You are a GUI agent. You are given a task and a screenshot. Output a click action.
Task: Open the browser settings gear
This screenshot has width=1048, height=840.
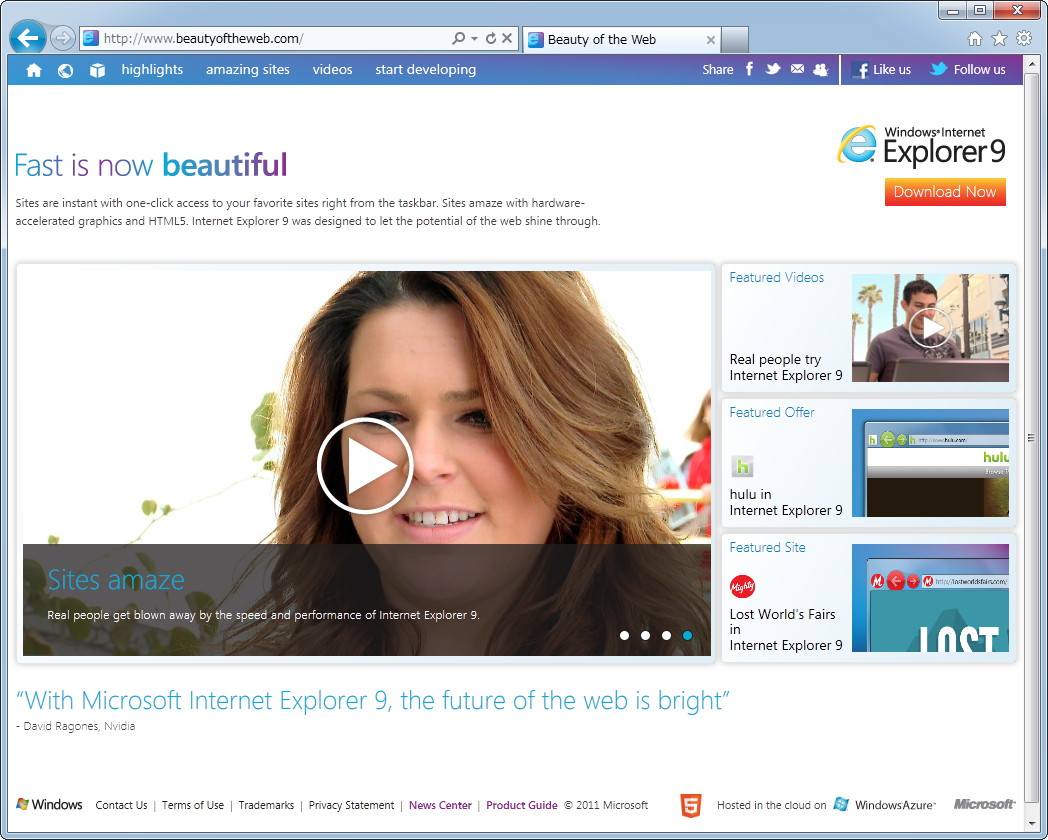point(1022,35)
